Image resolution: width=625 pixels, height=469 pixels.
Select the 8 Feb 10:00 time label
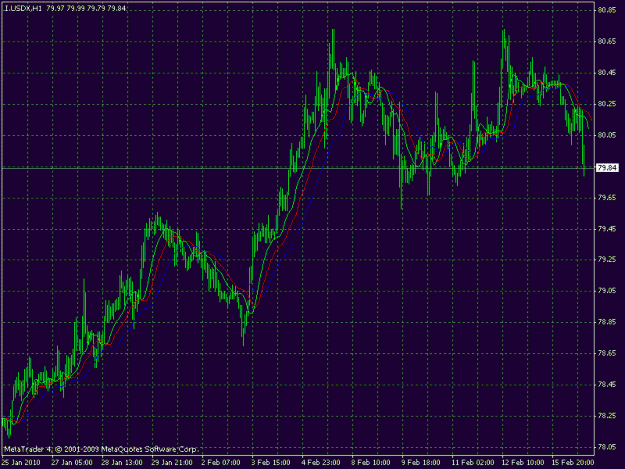tap(371, 463)
